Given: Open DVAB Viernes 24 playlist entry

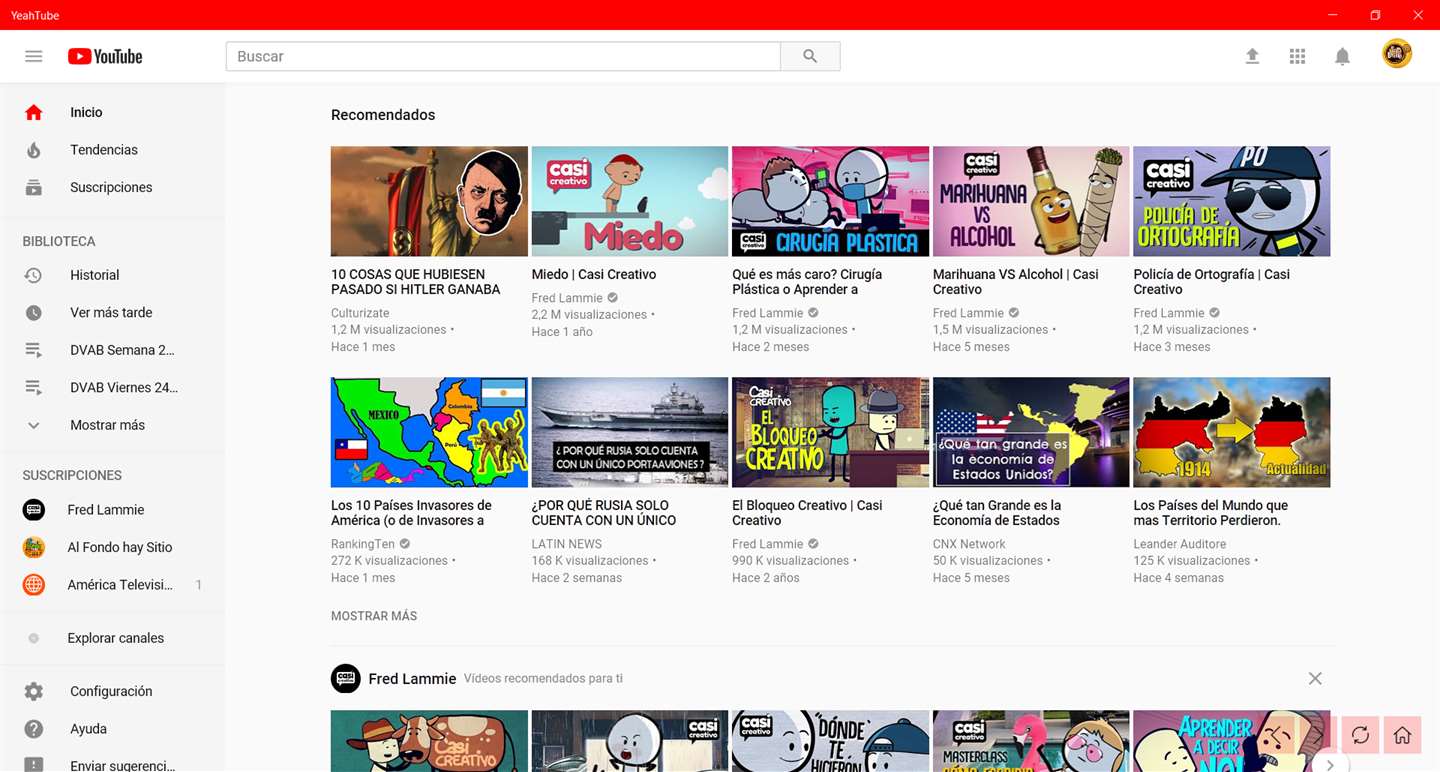Looking at the screenshot, I should (x=112, y=387).
